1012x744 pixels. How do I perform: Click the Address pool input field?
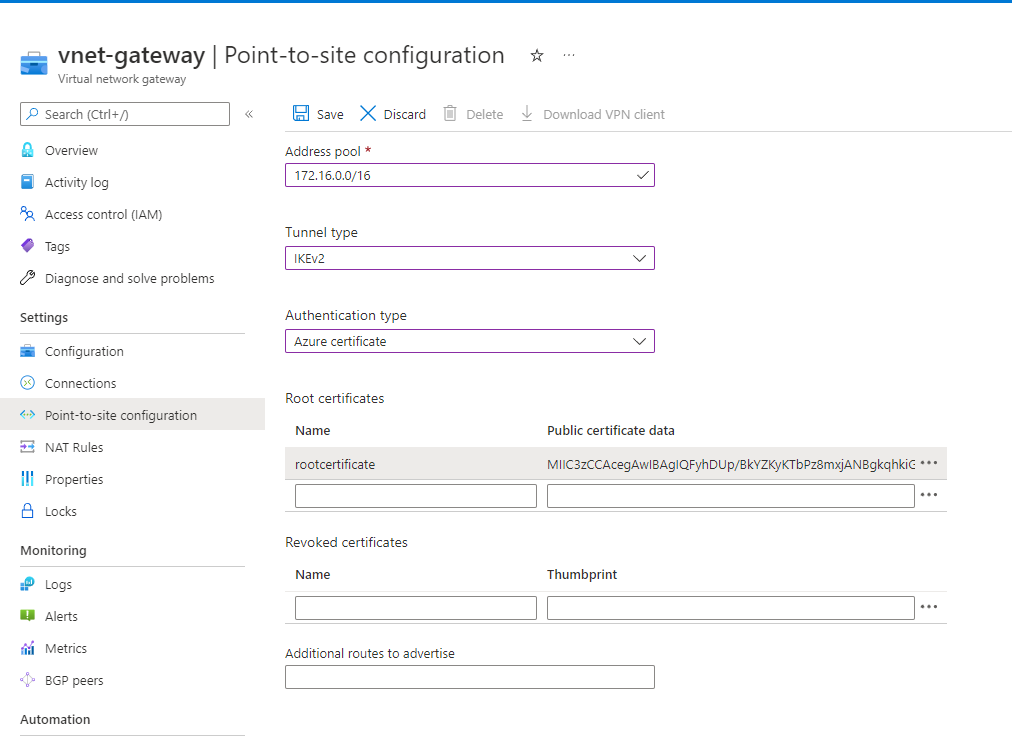point(460,175)
